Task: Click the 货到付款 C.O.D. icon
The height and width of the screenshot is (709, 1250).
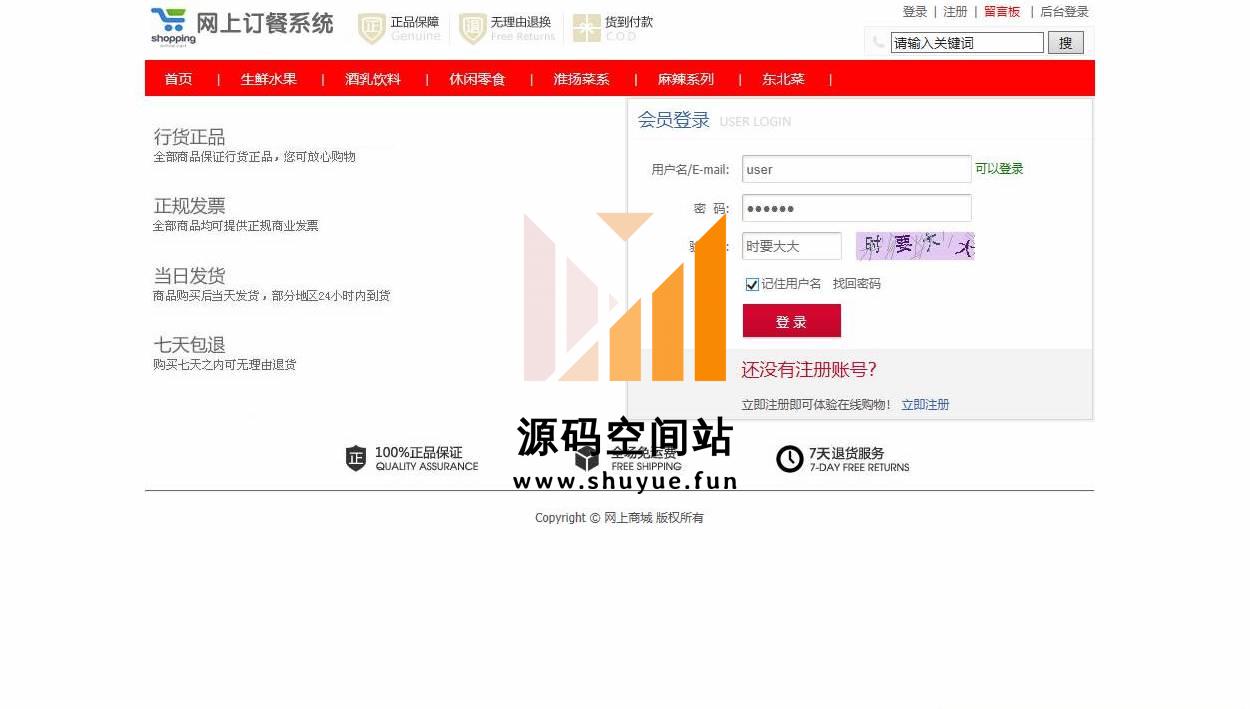Action: [587, 28]
